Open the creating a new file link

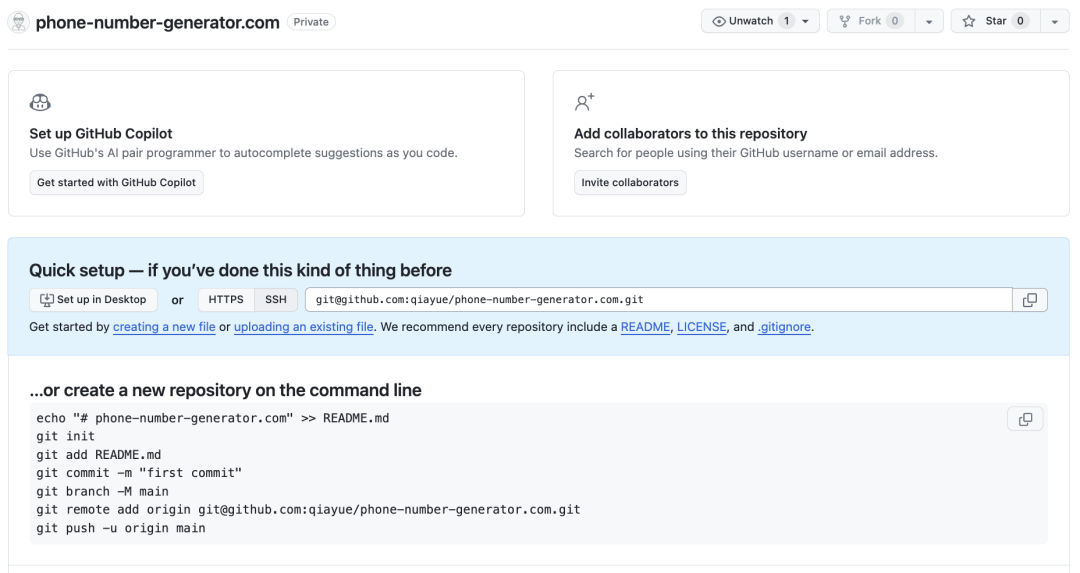pyautogui.click(x=164, y=327)
